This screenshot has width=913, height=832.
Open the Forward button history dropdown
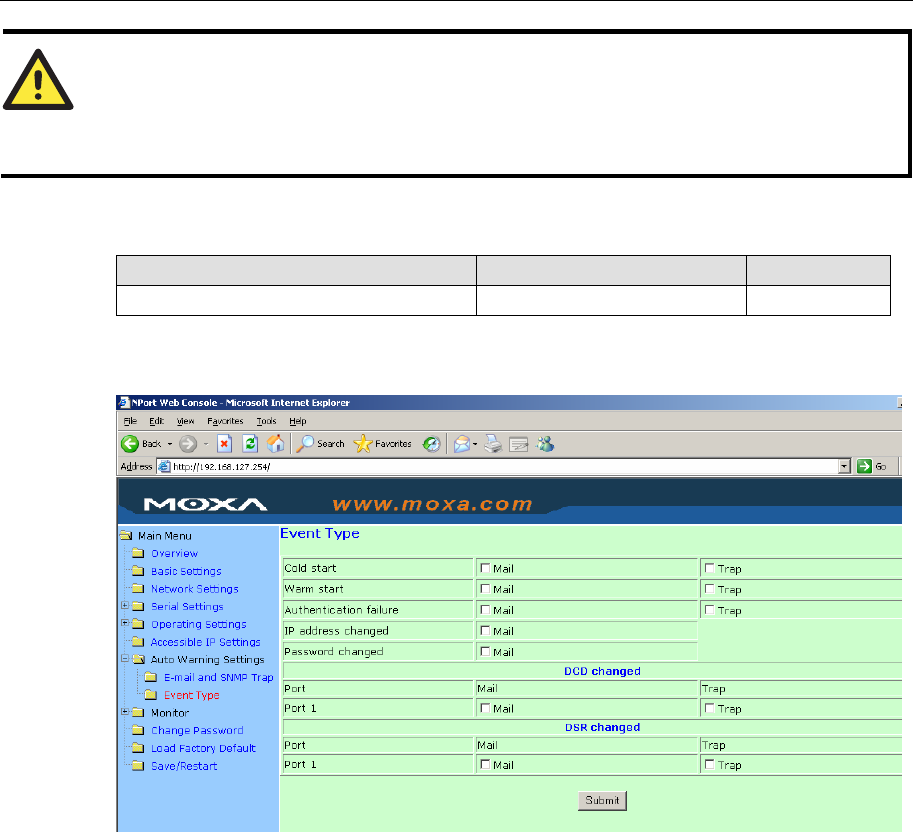pyautogui.click(x=206, y=444)
